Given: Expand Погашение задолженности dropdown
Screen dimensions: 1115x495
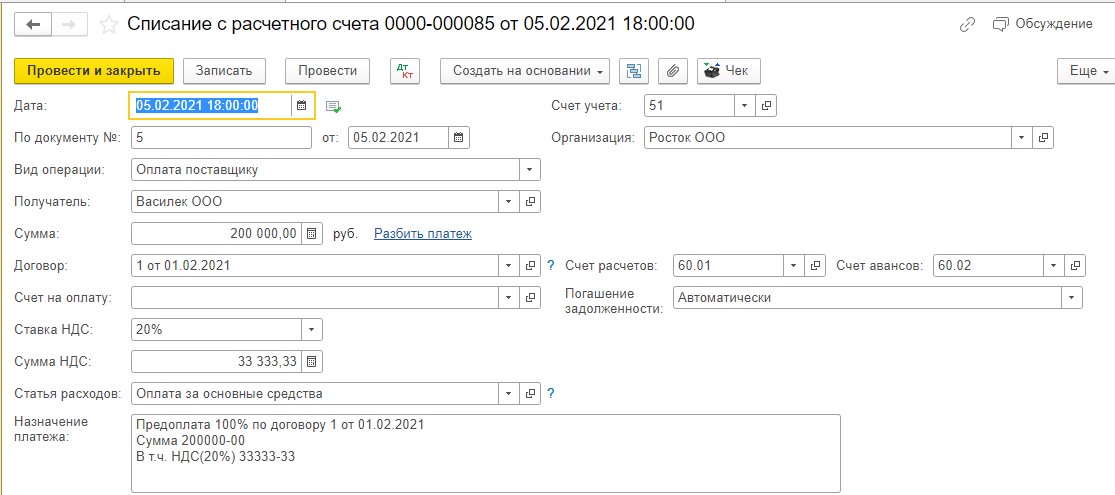Looking at the screenshot, I should pyautogui.click(x=1072, y=297).
